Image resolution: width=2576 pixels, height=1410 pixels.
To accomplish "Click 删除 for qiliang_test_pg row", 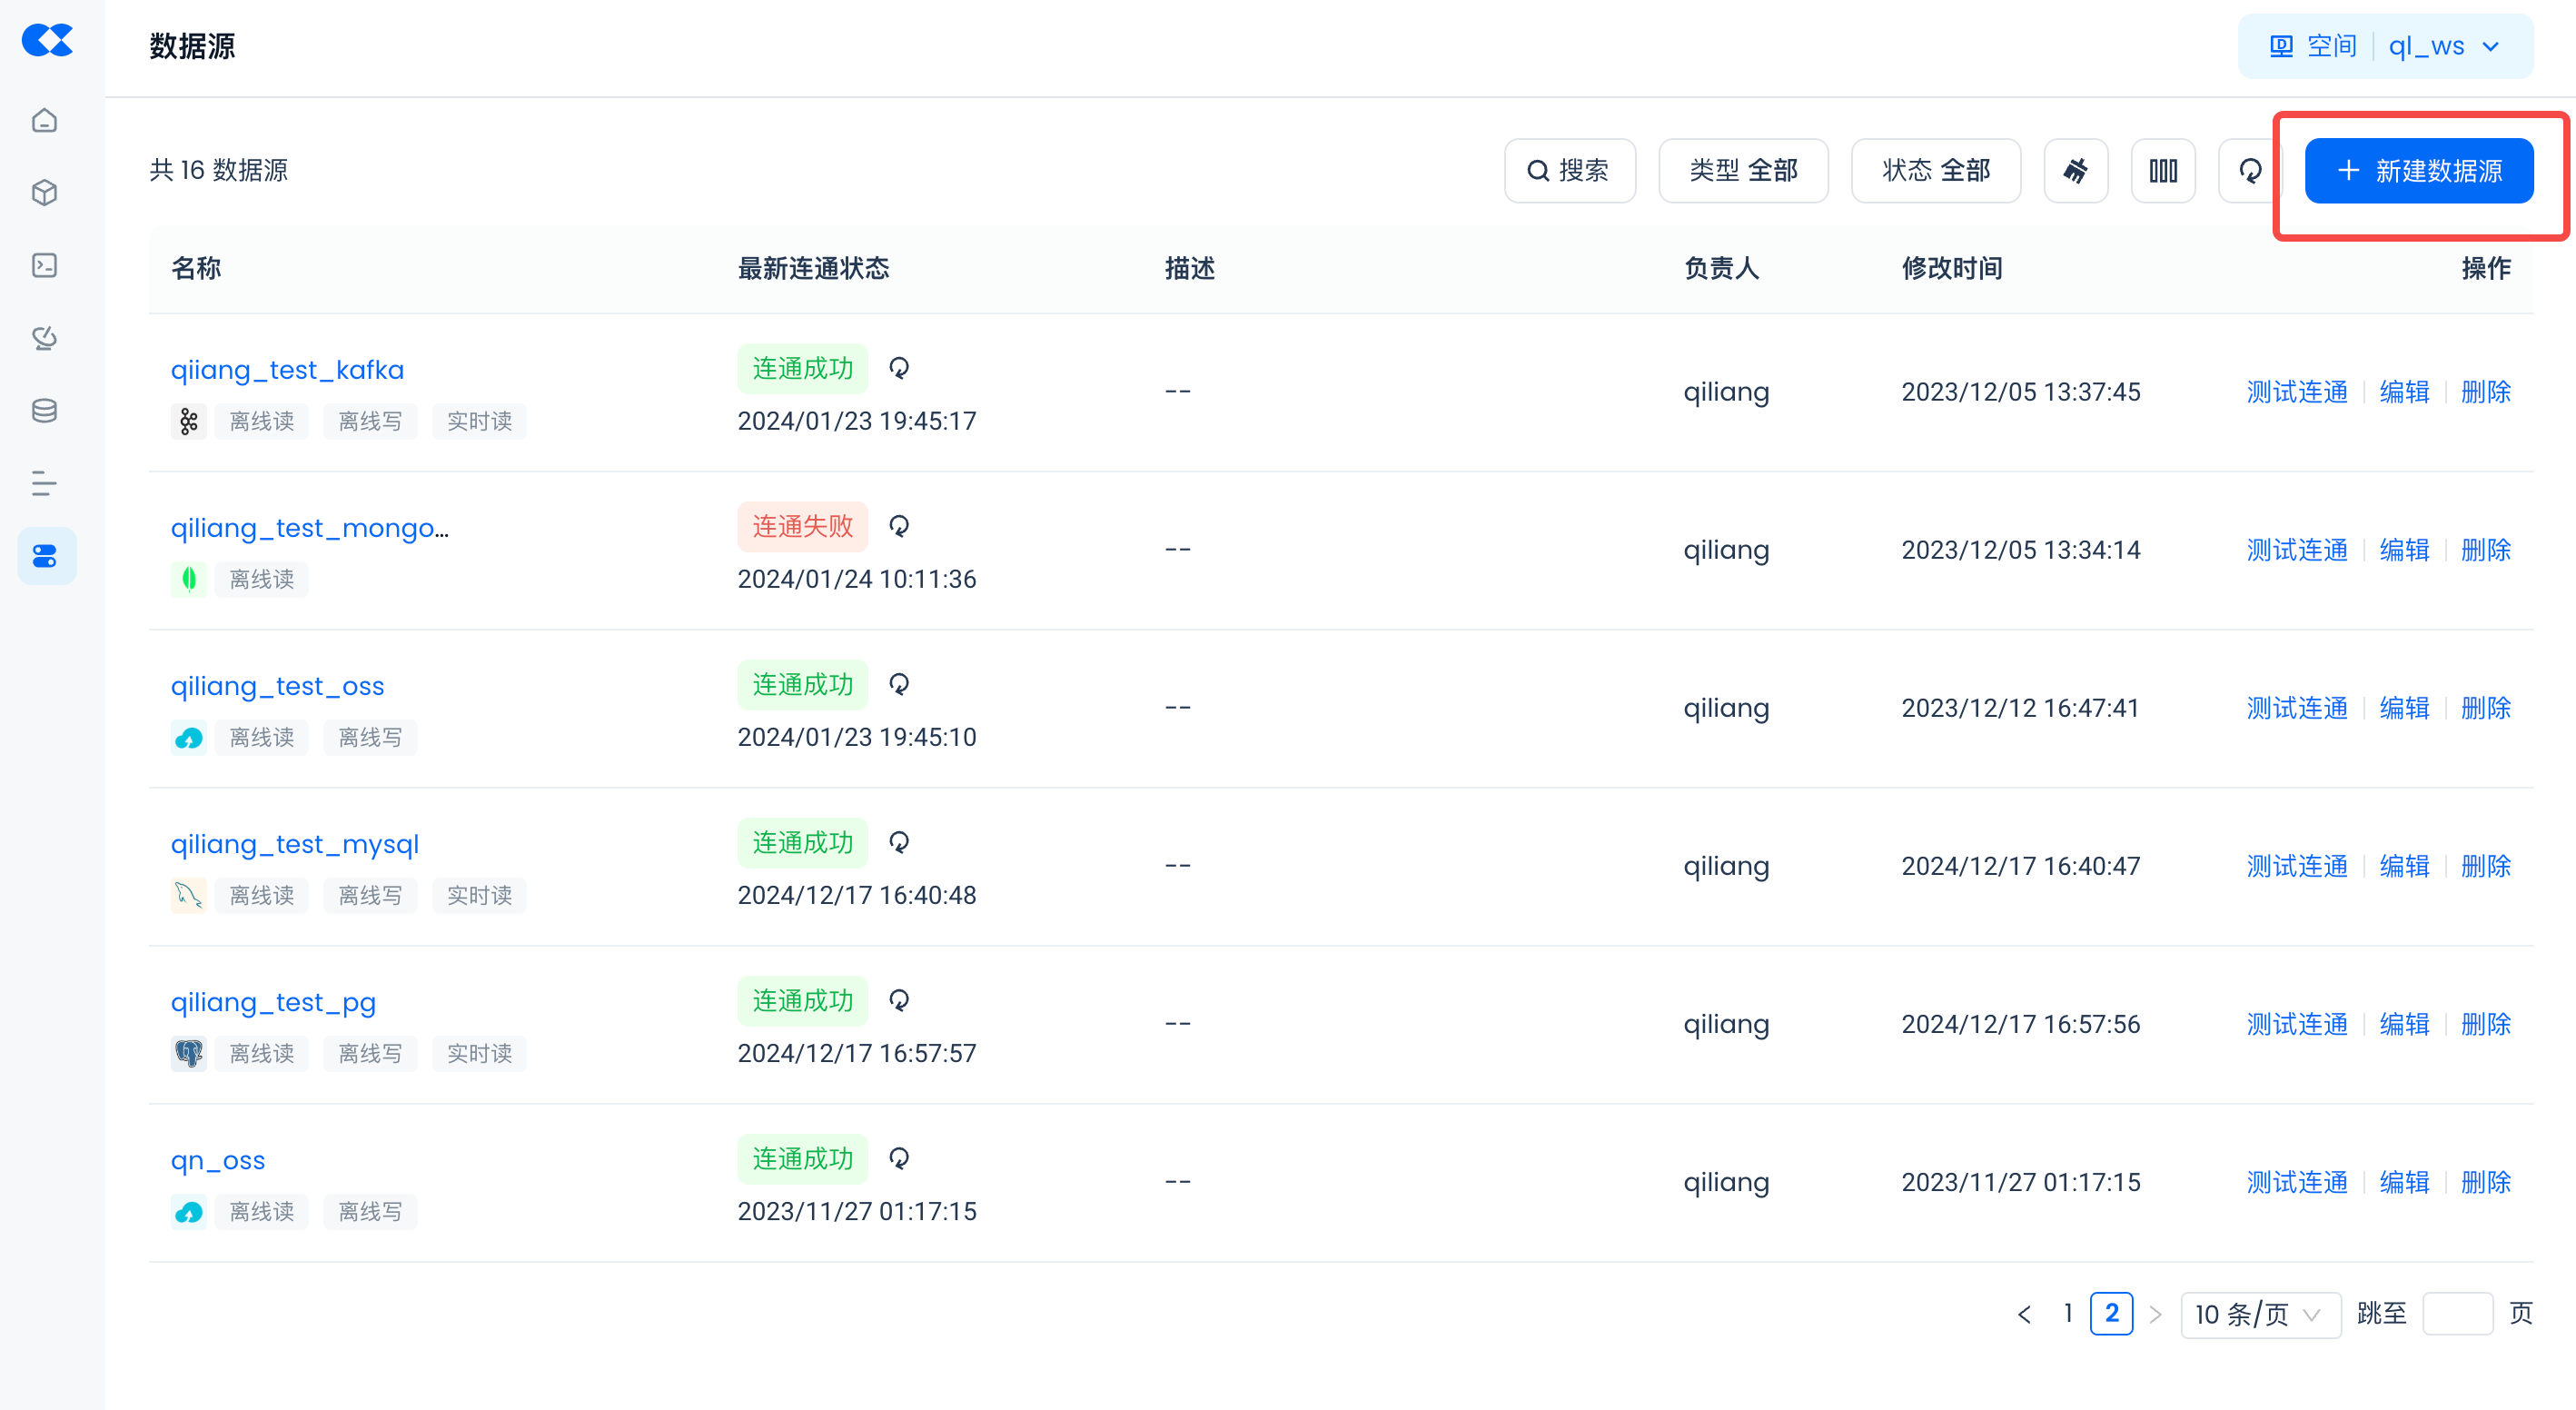I will pos(2485,1024).
